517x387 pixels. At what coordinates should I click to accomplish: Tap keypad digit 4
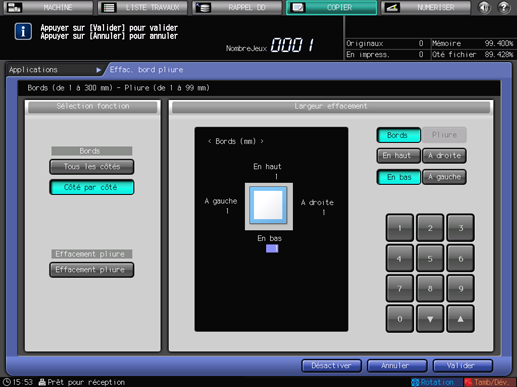[x=400, y=258]
